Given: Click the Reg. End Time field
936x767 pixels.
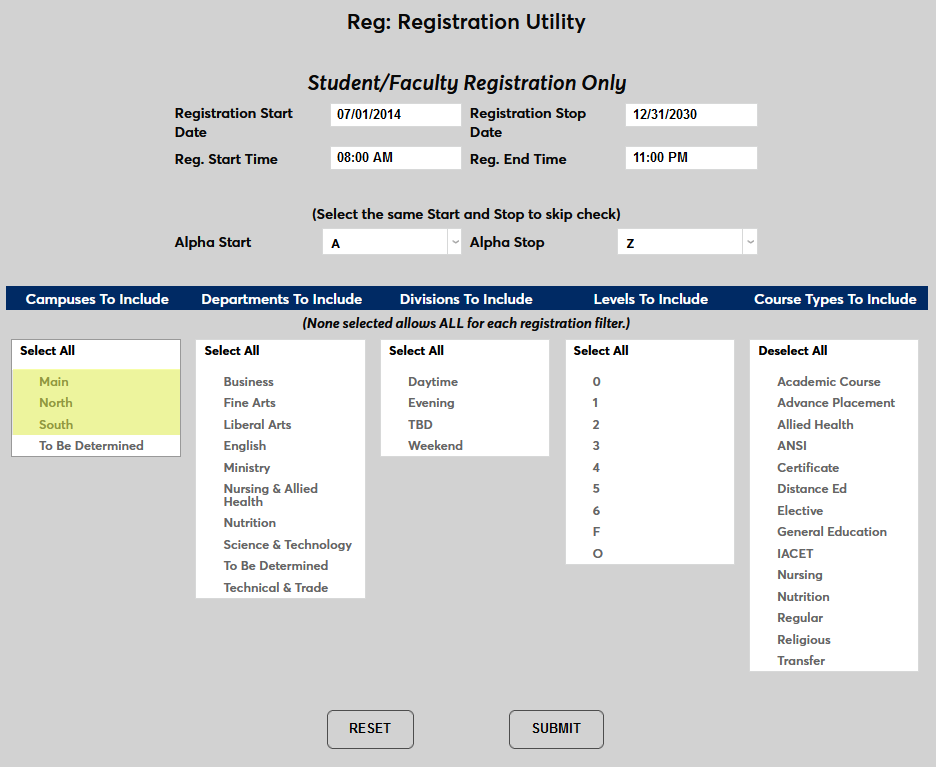Looking at the screenshot, I should coord(691,158).
